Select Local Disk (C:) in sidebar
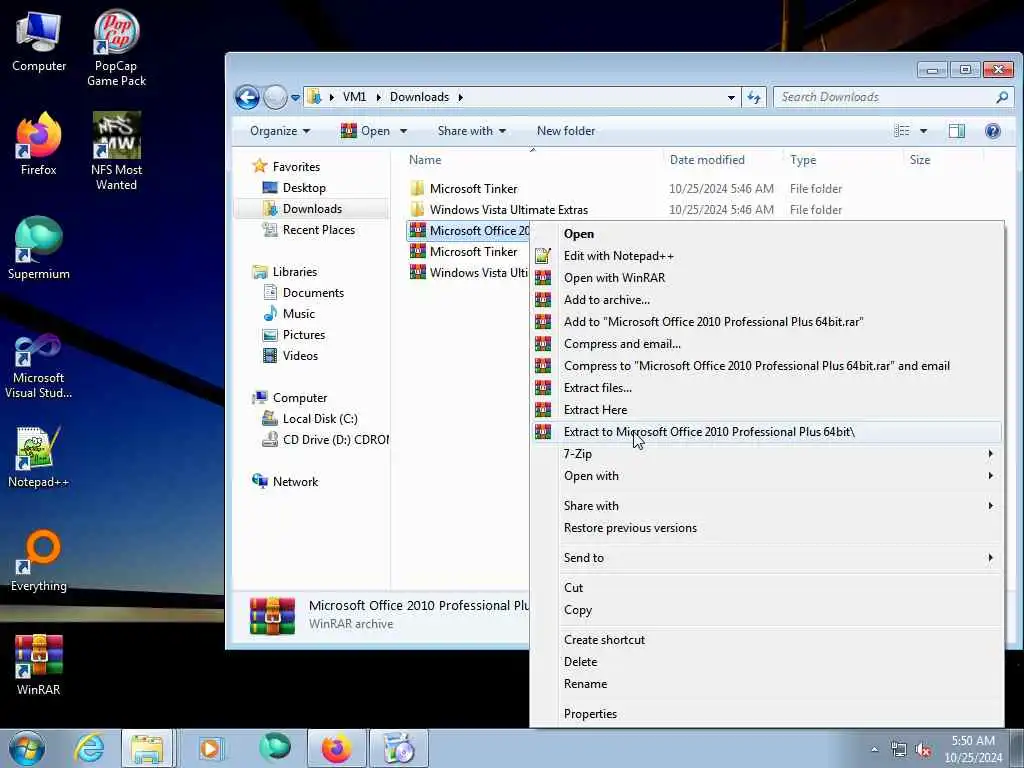Screen dimensions: 1024x768 coord(320,419)
